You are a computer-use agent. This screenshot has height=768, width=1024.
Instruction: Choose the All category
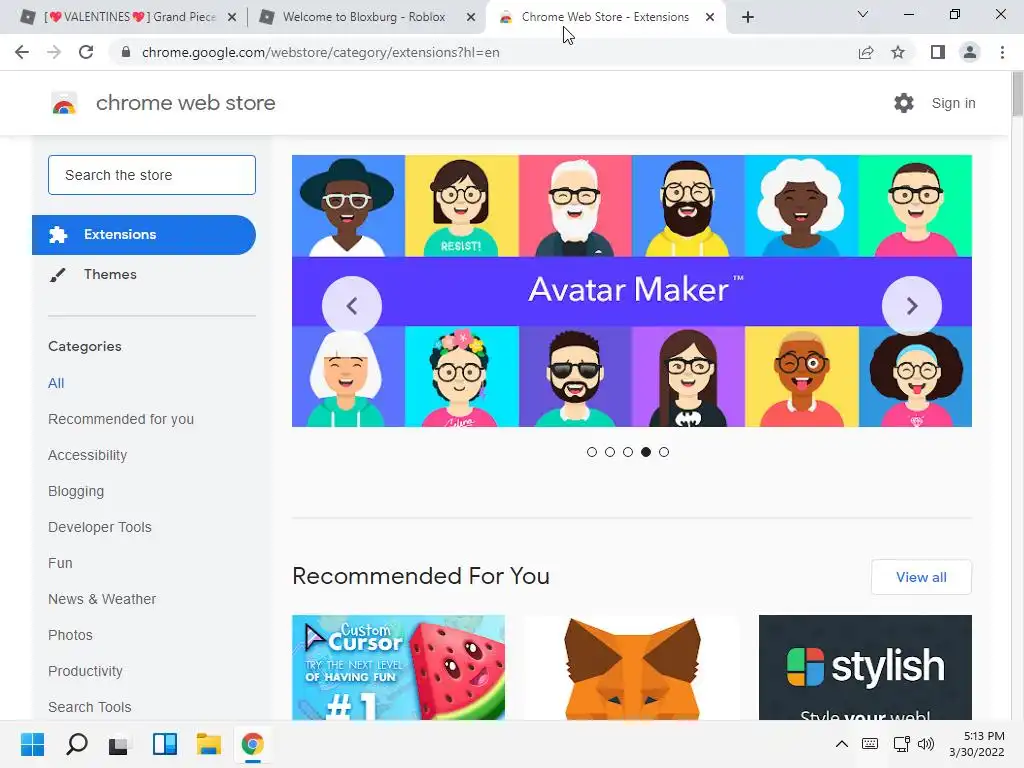56,383
